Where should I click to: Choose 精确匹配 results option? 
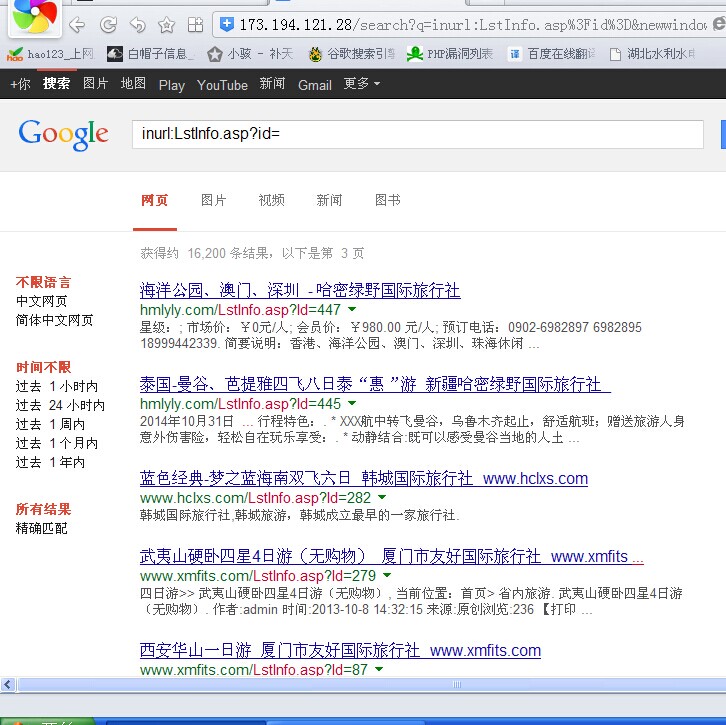42,529
